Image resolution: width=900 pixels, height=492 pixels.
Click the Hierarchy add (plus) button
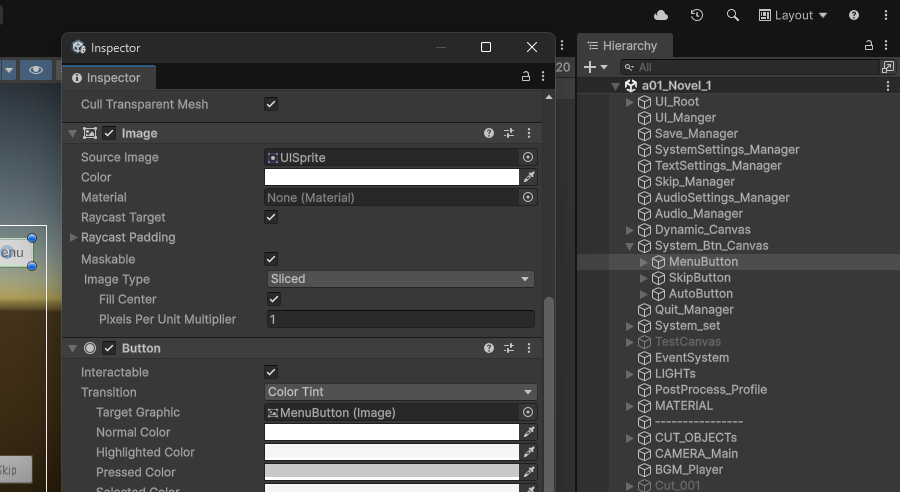click(590, 67)
